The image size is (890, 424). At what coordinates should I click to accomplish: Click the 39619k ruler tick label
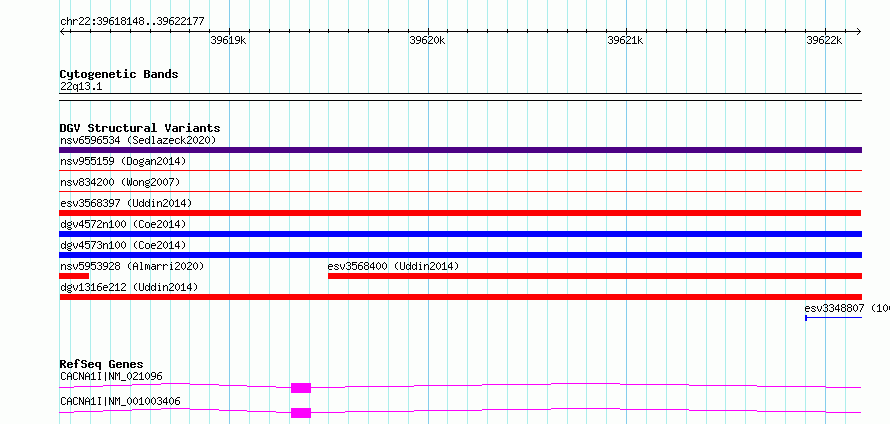pos(228,40)
